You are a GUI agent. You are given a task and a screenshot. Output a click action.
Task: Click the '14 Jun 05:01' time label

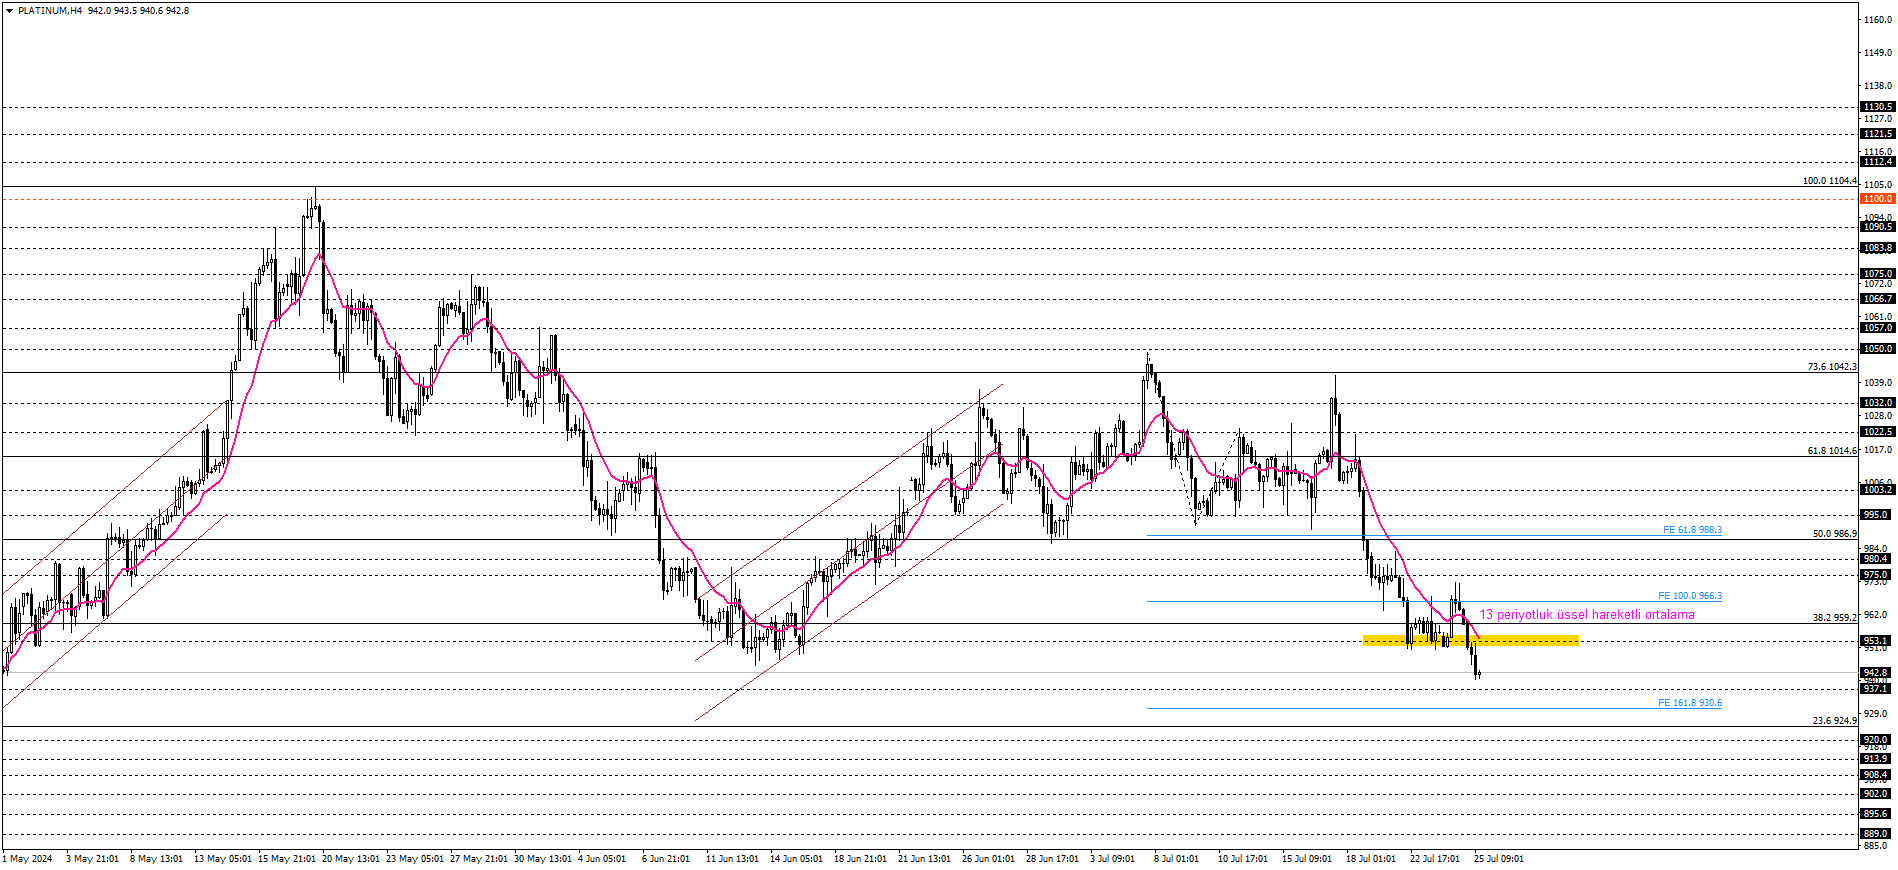pos(797,859)
